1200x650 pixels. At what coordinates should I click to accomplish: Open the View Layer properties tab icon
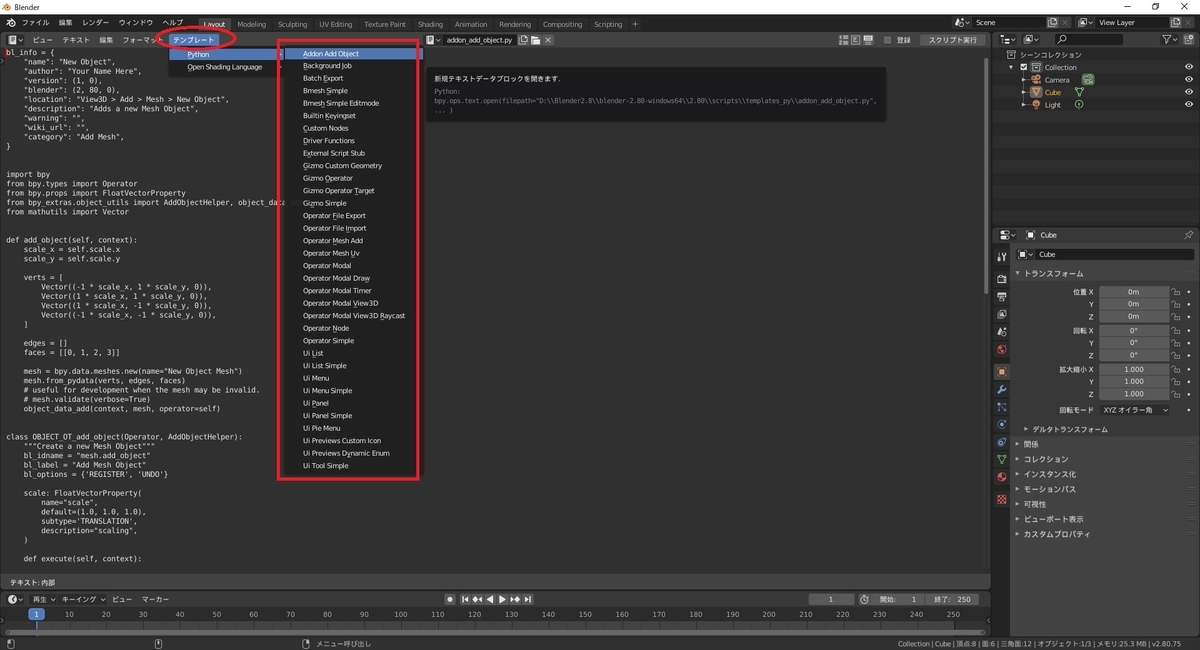click(1002, 314)
